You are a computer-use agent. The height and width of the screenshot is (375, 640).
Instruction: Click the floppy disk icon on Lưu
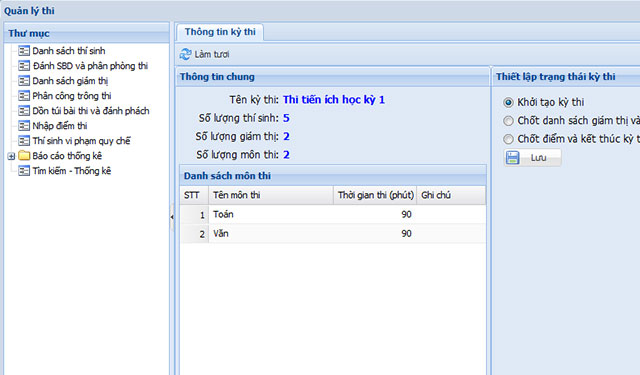tap(513, 158)
